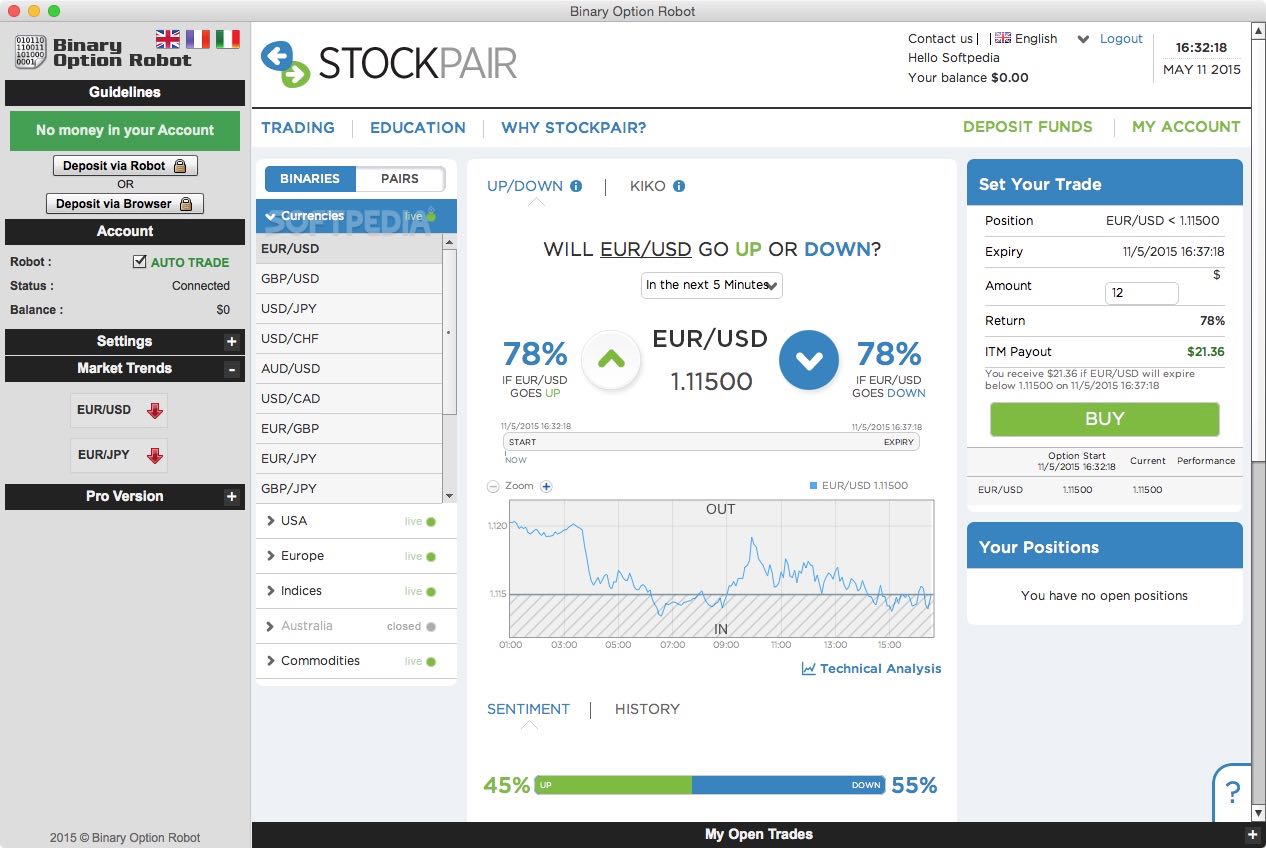
Task: Zoom in chart with plus icon
Action: (546, 487)
